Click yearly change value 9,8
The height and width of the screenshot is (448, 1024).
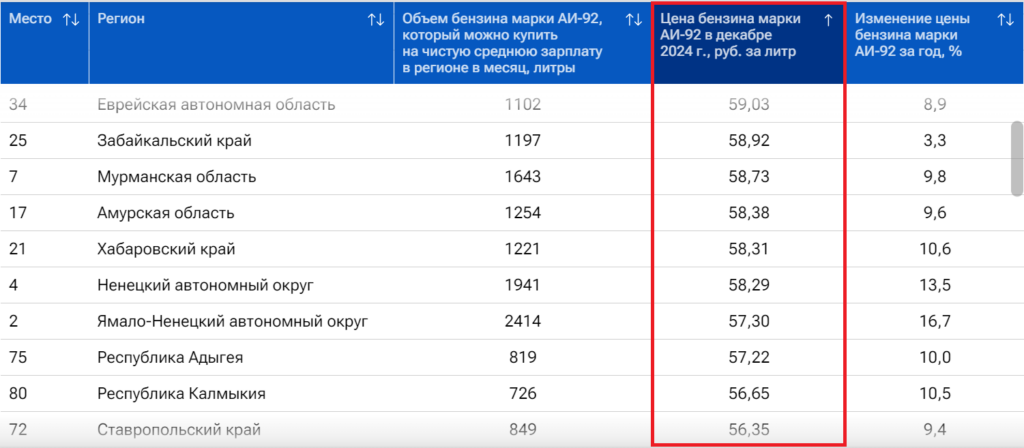point(935,177)
